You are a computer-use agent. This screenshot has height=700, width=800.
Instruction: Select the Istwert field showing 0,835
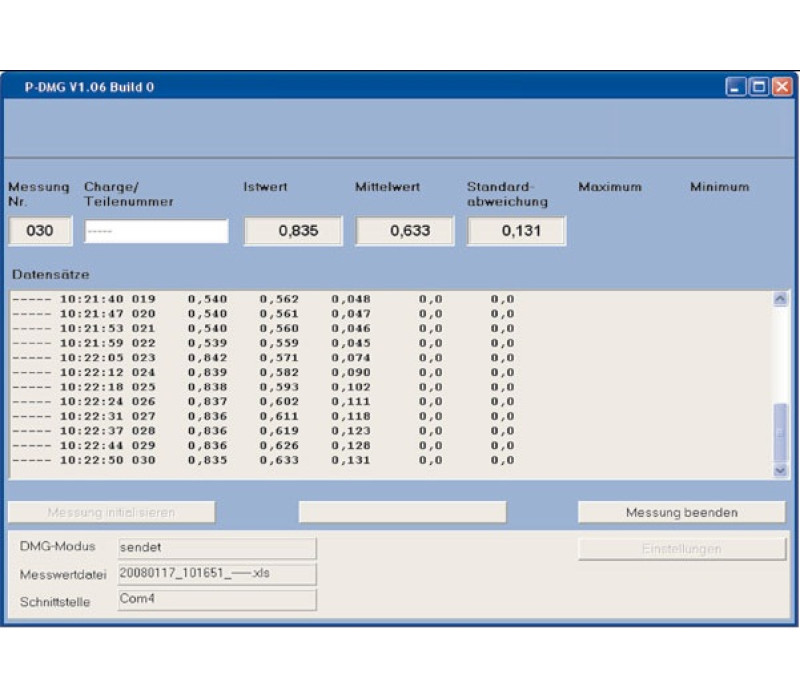tap(293, 231)
